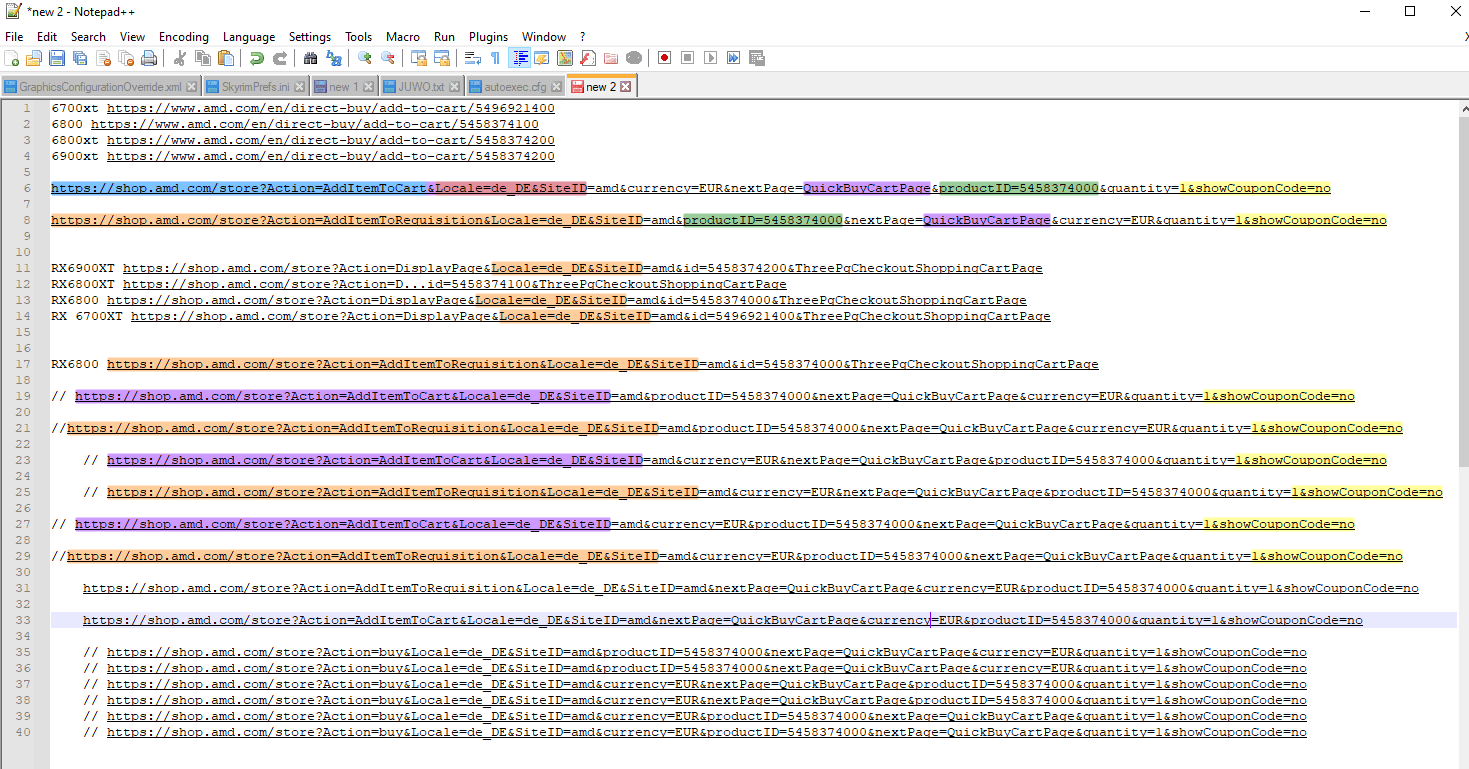The image size is (1469, 769).
Task: Open the Plugins menu
Action: pos(489,36)
